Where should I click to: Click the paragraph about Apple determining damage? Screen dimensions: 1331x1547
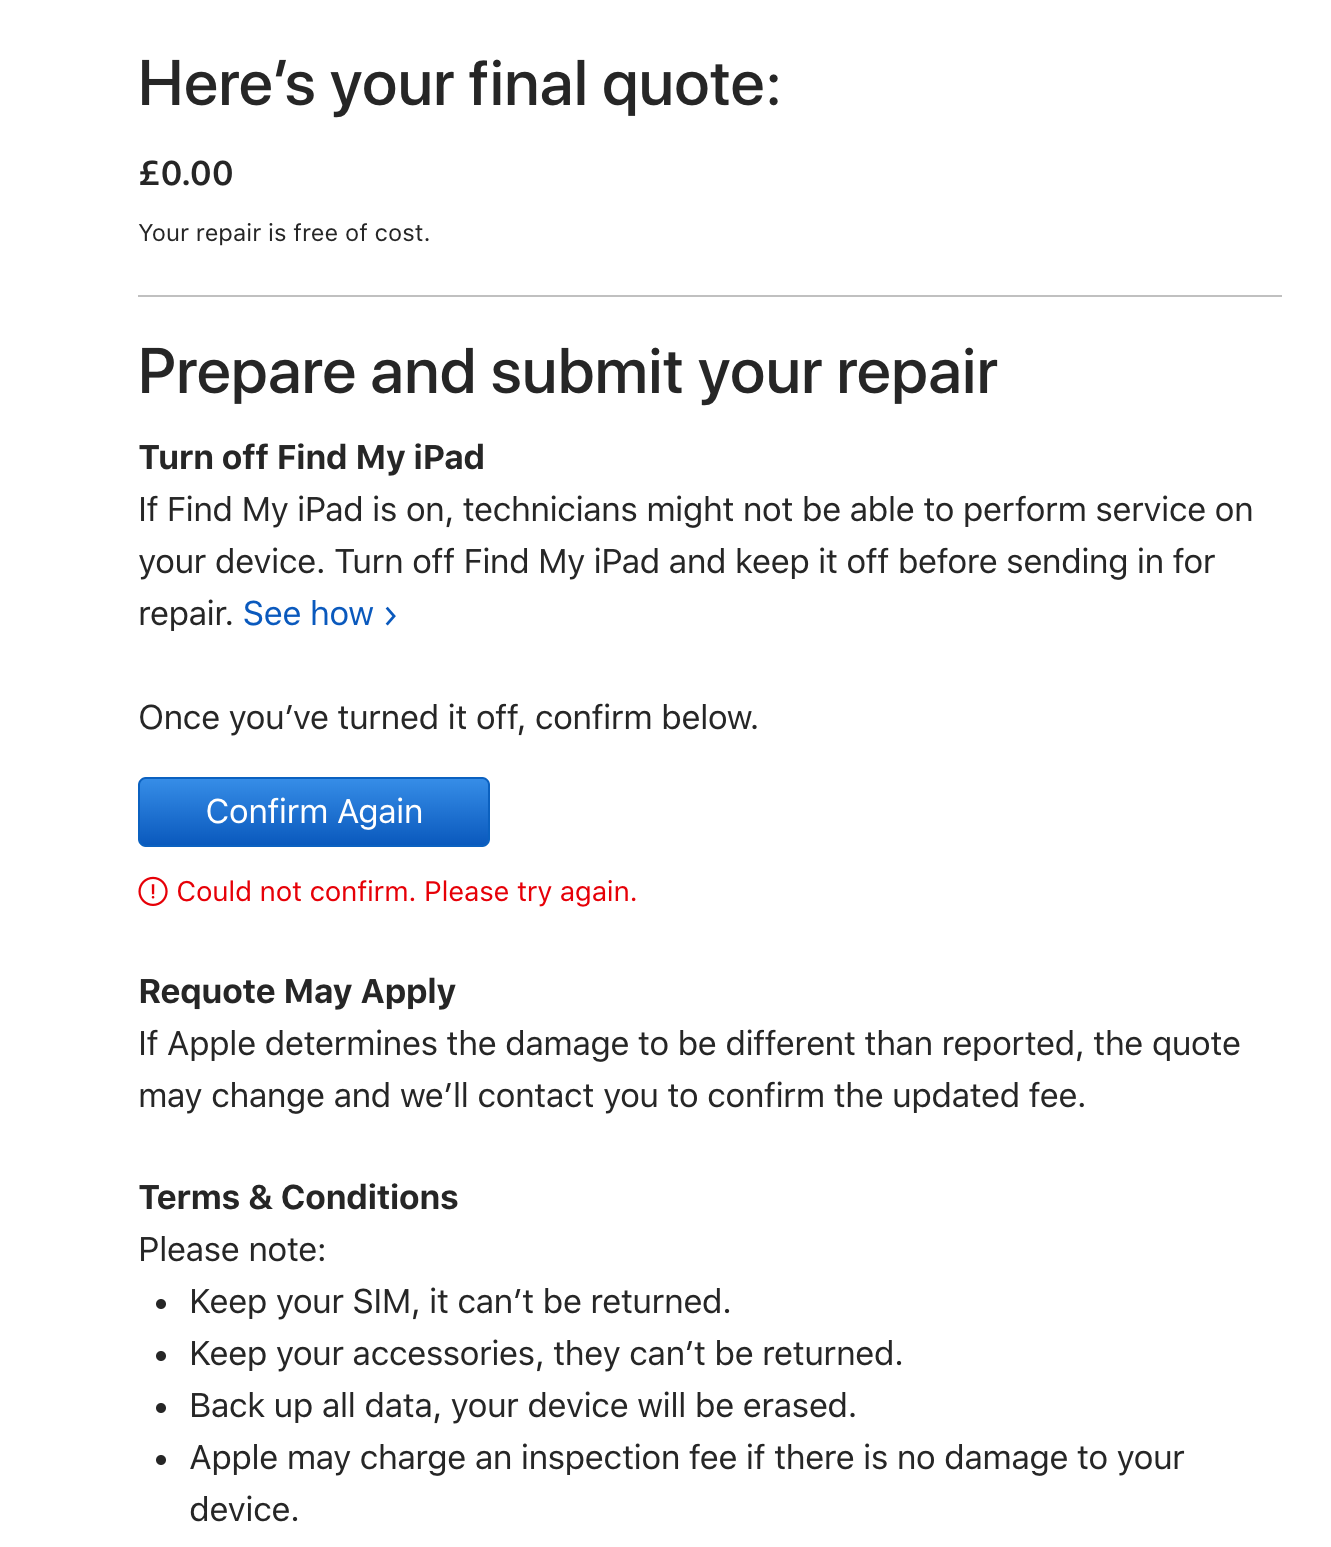tap(689, 1069)
